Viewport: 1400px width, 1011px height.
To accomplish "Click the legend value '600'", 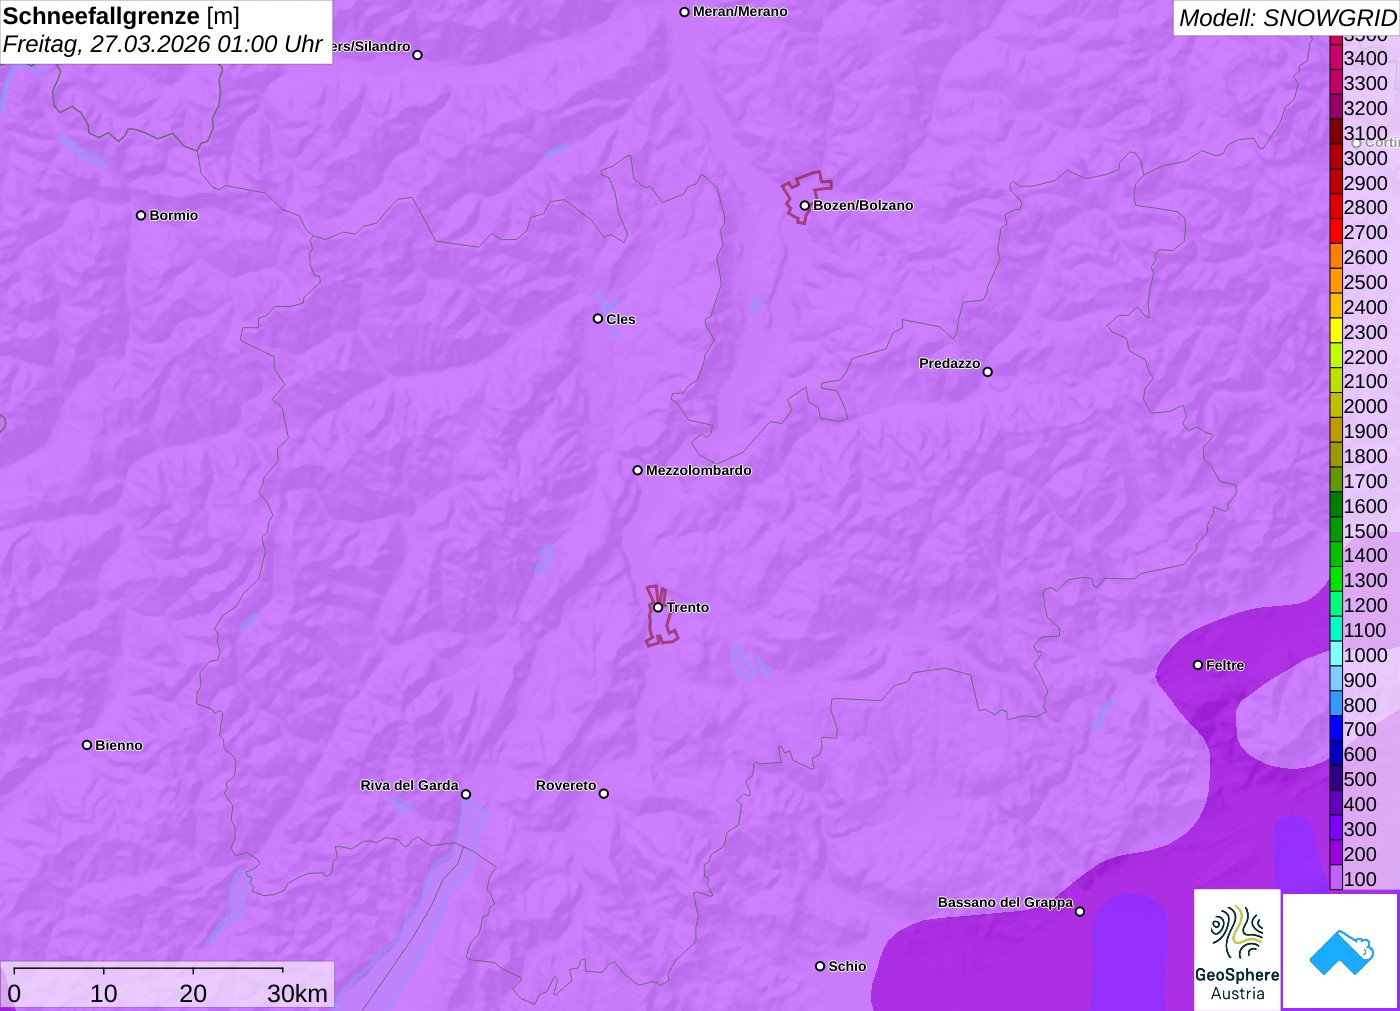I will tap(1360, 754).
